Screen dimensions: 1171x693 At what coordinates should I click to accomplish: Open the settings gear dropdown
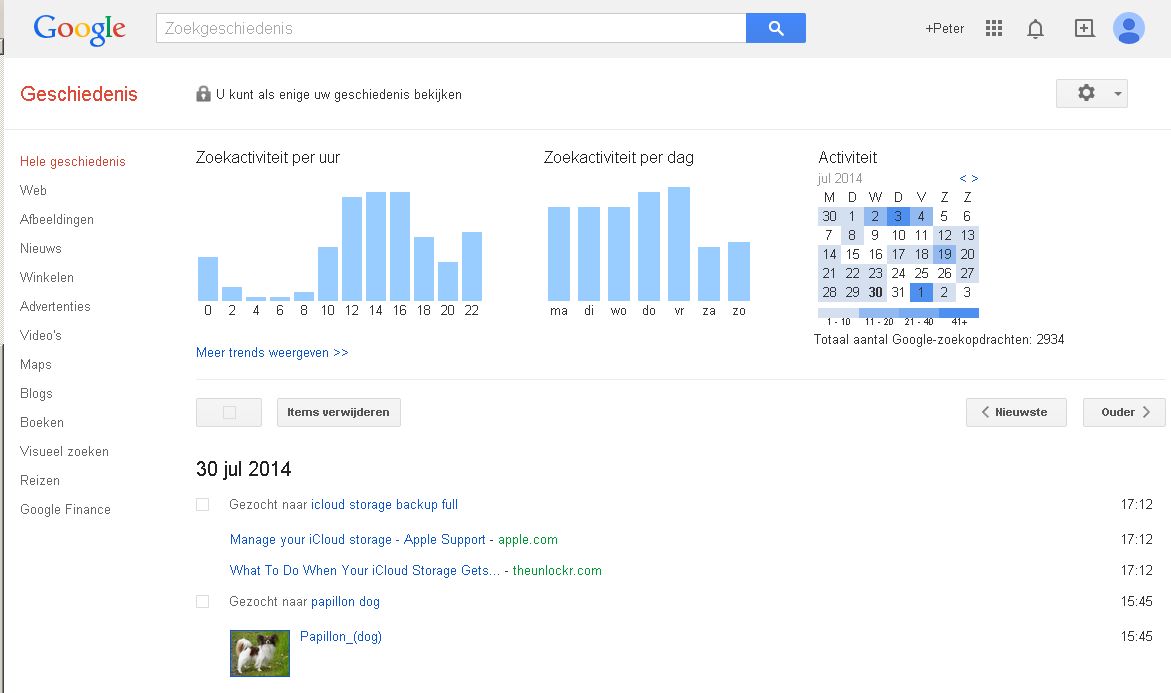pos(1091,93)
